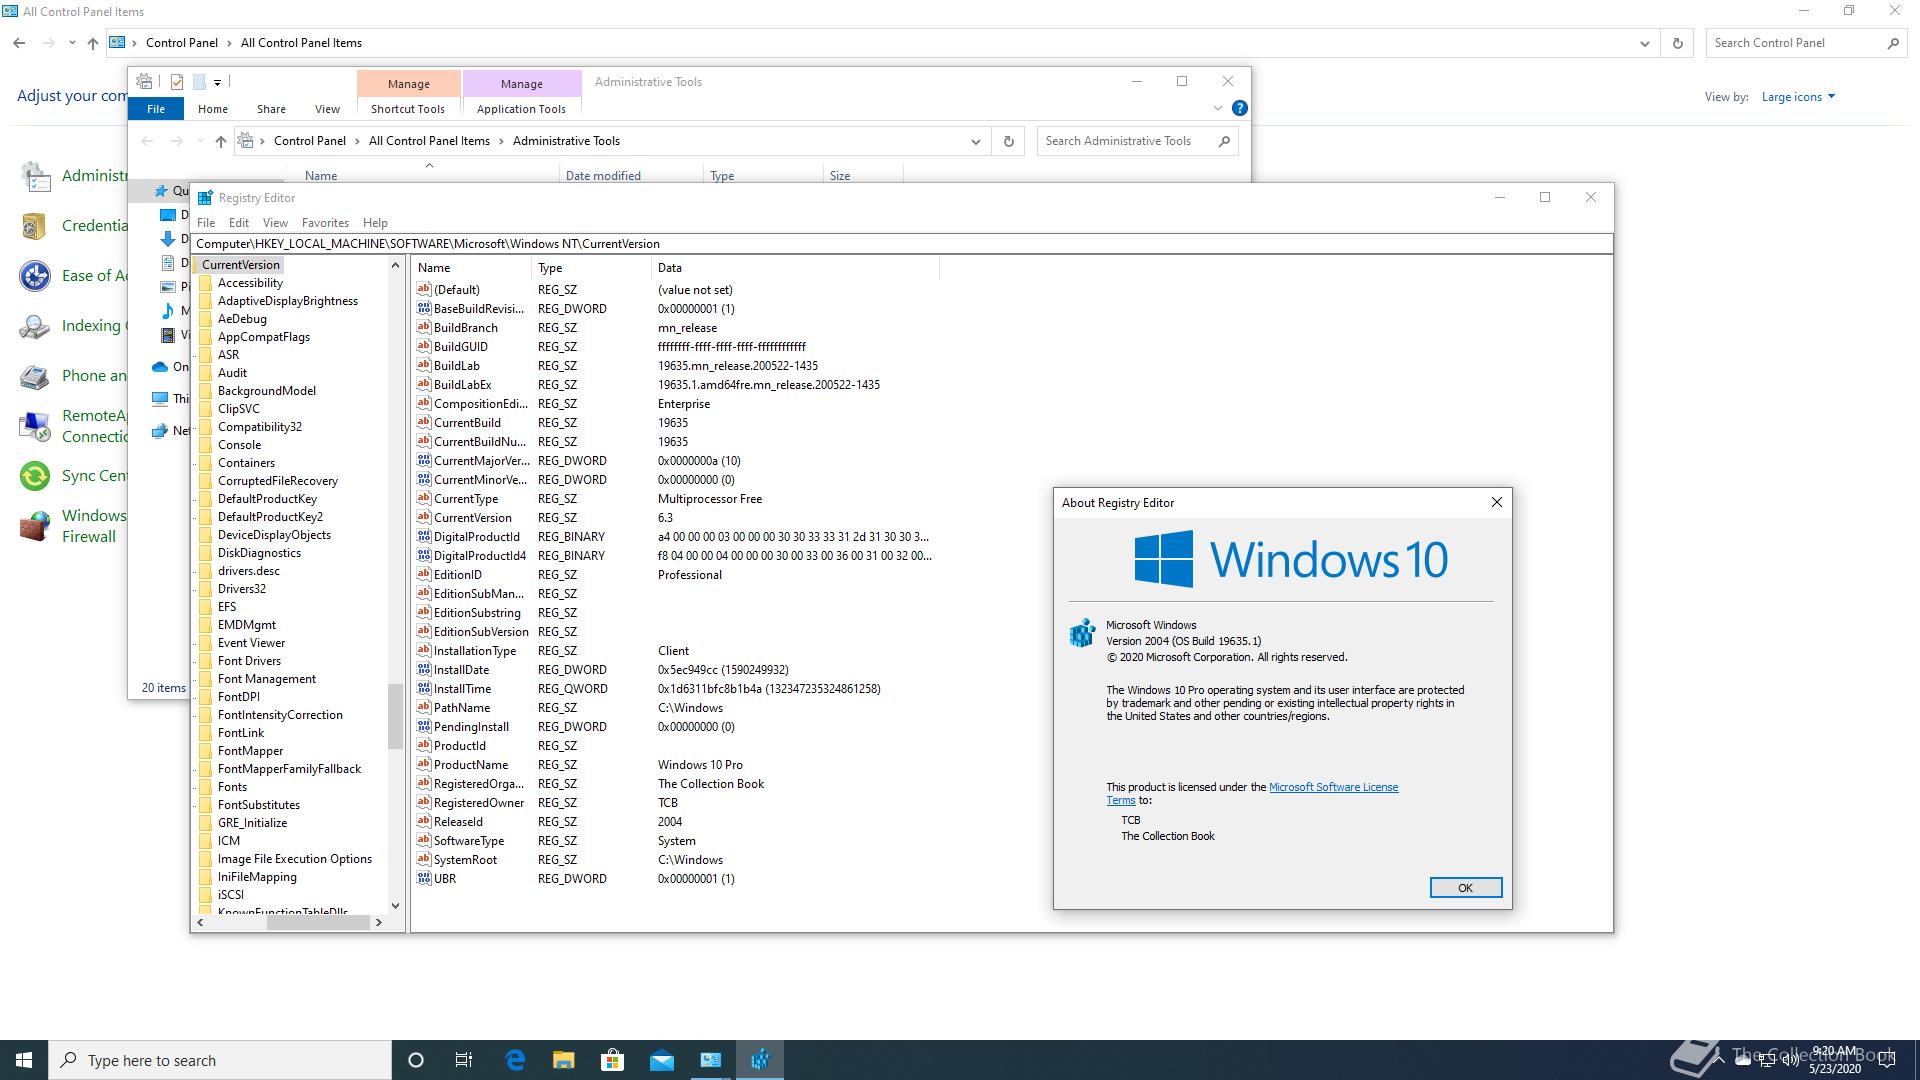This screenshot has width=1920, height=1080.
Task: Click the Registry Editor taskbar icon
Action: pyautogui.click(x=760, y=1060)
